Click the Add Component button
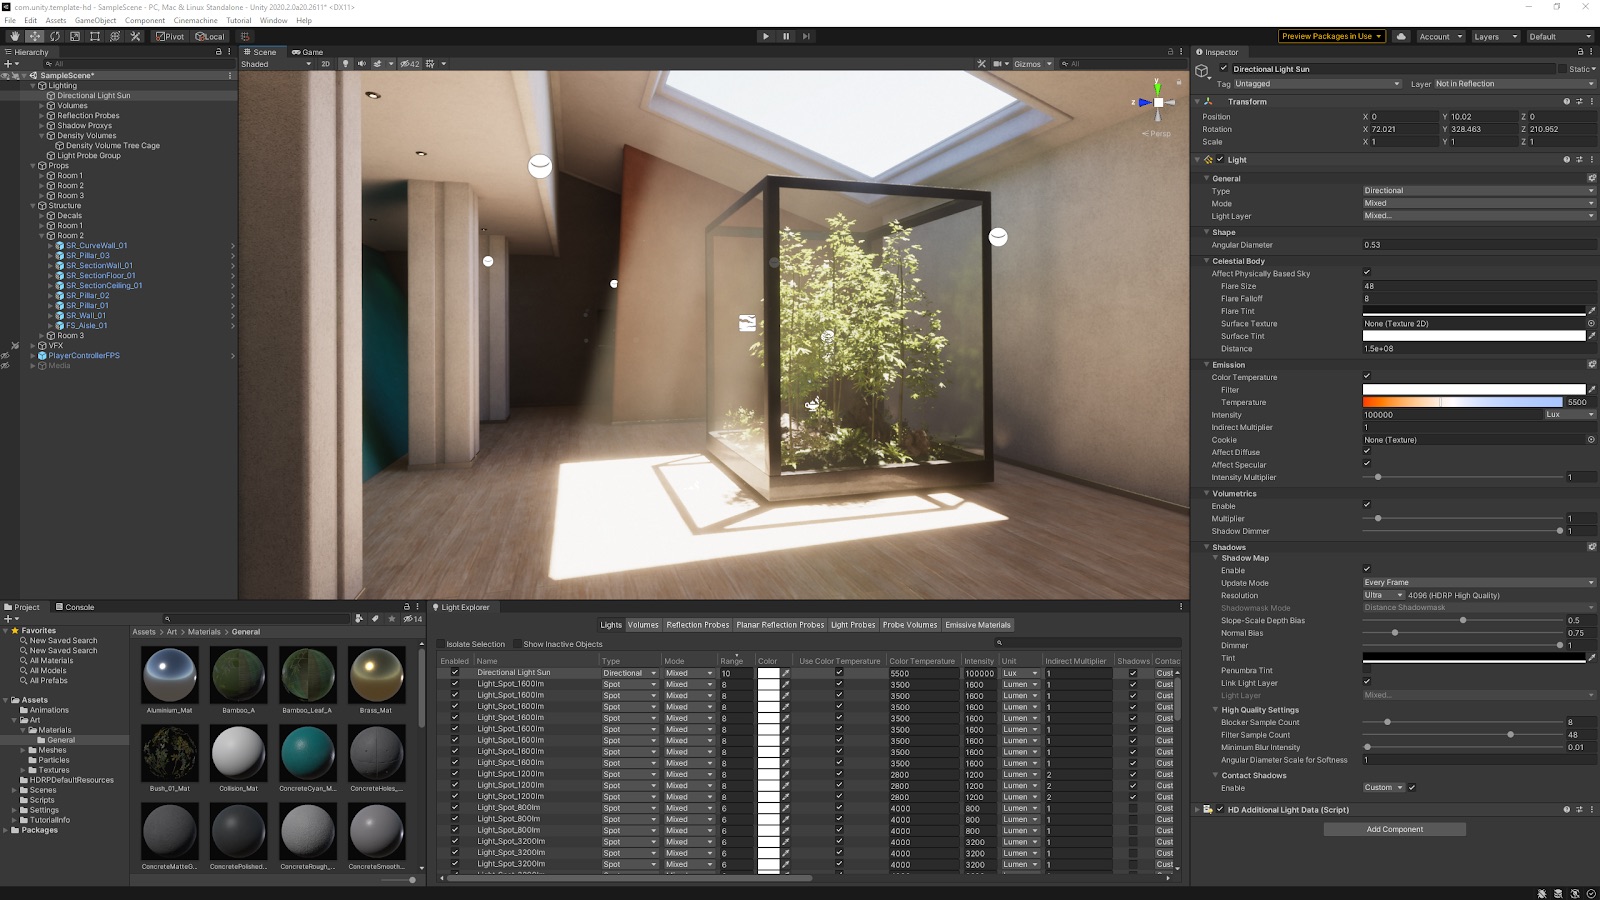Screen dimensions: 1600x900 coord(1394,829)
